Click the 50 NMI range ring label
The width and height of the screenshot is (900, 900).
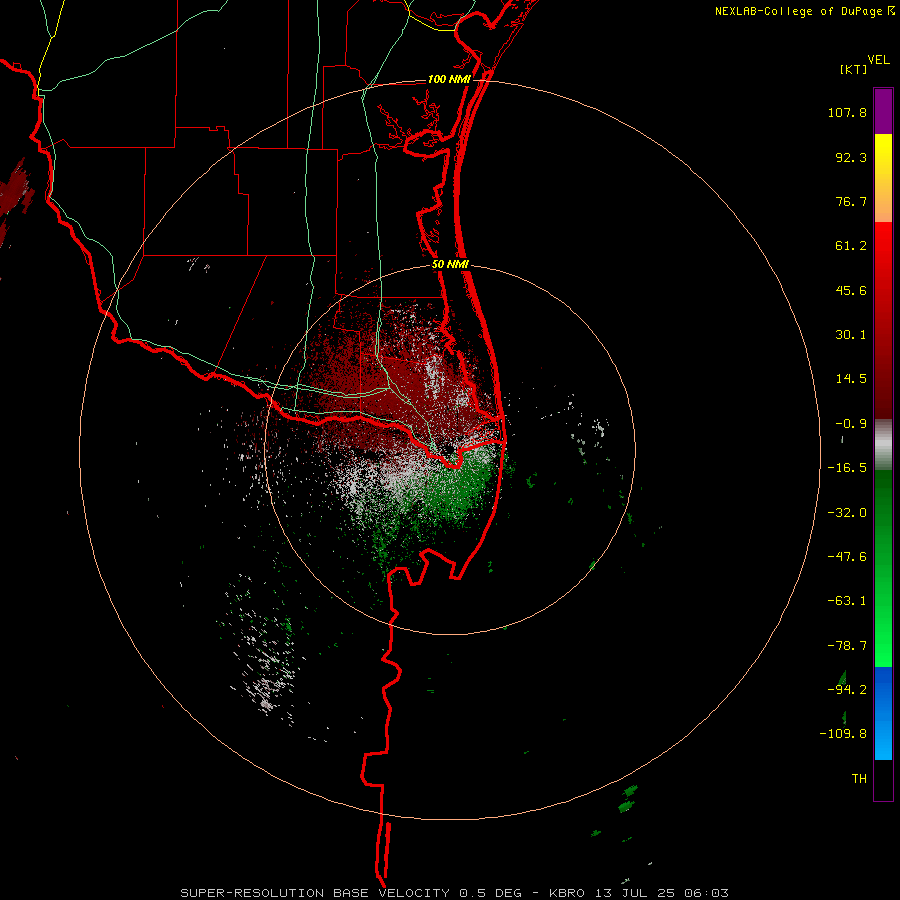[x=450, y=264]
